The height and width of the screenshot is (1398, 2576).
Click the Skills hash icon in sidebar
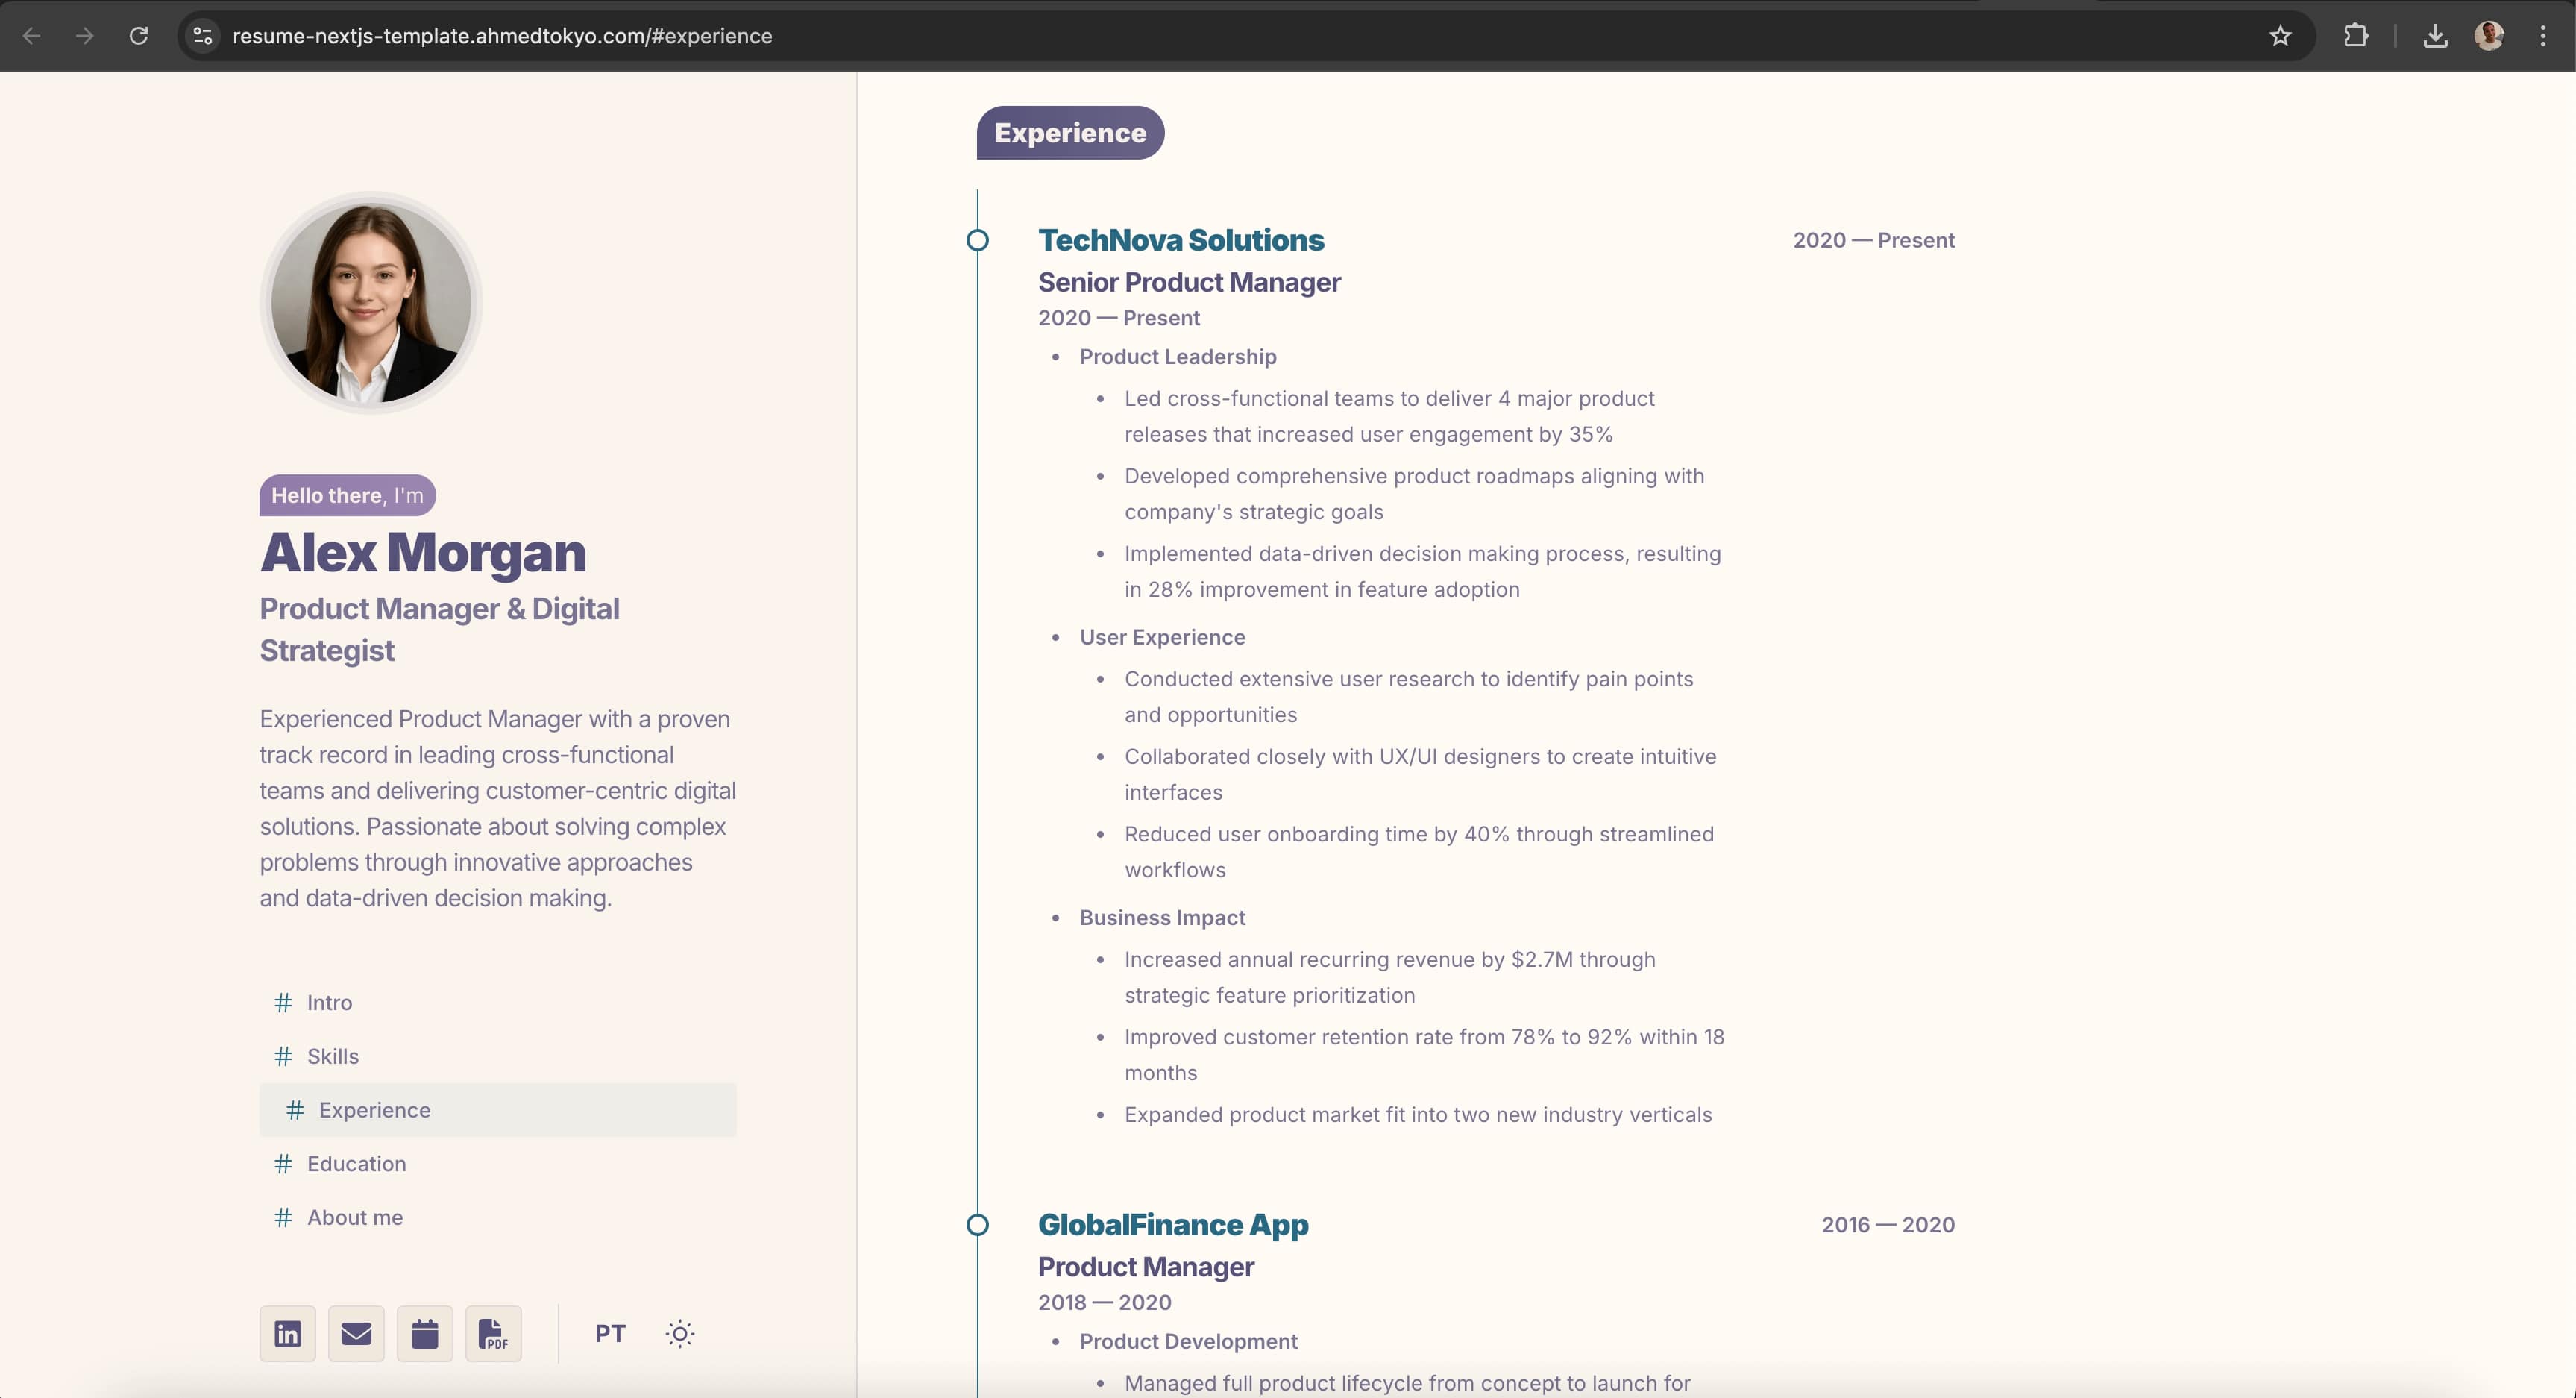[x=283, y=1056]
